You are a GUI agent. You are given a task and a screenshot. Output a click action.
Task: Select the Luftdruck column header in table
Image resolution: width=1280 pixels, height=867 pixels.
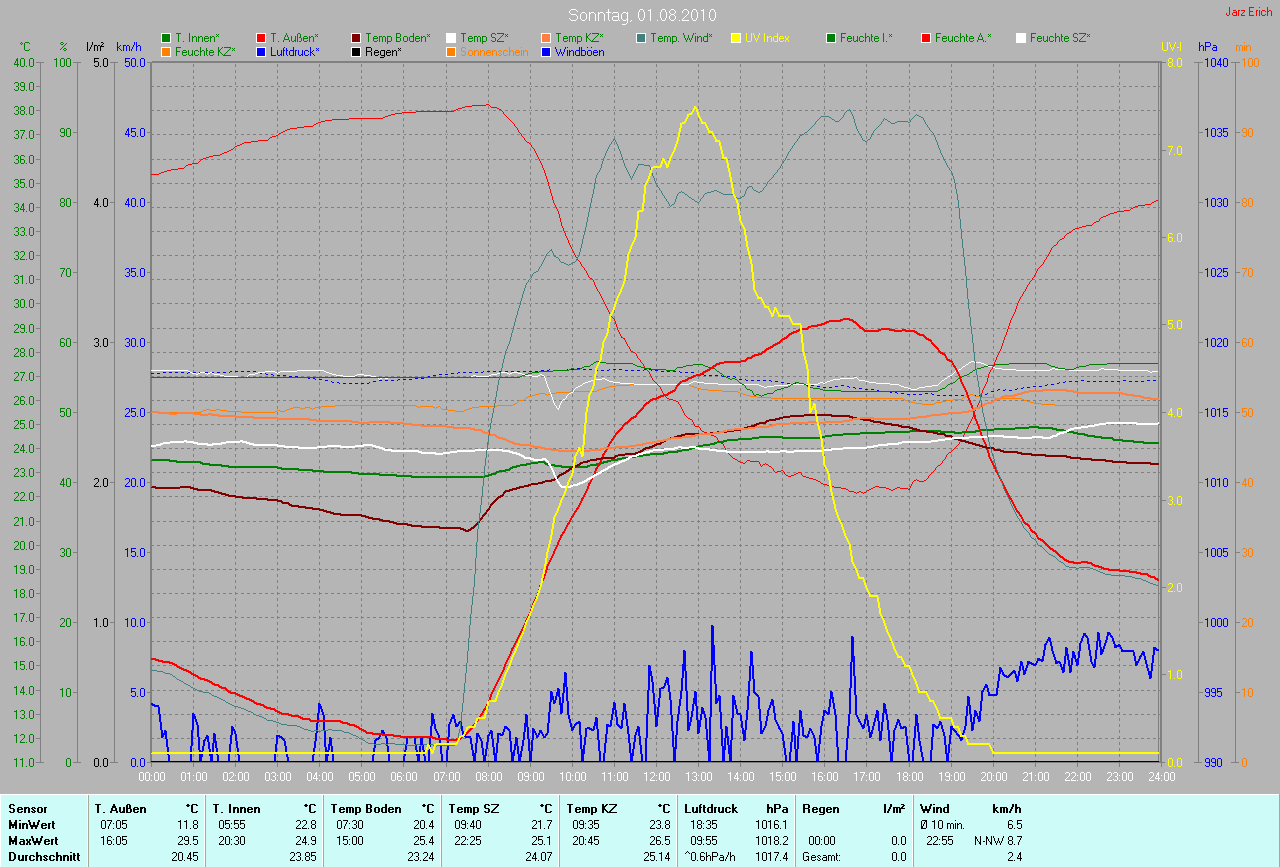pyautogui.click(x=711, y=808)
